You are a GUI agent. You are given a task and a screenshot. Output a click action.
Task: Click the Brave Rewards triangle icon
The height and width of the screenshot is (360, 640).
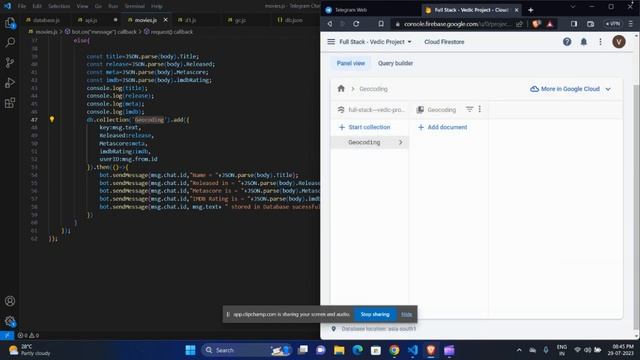pos(550,24)
